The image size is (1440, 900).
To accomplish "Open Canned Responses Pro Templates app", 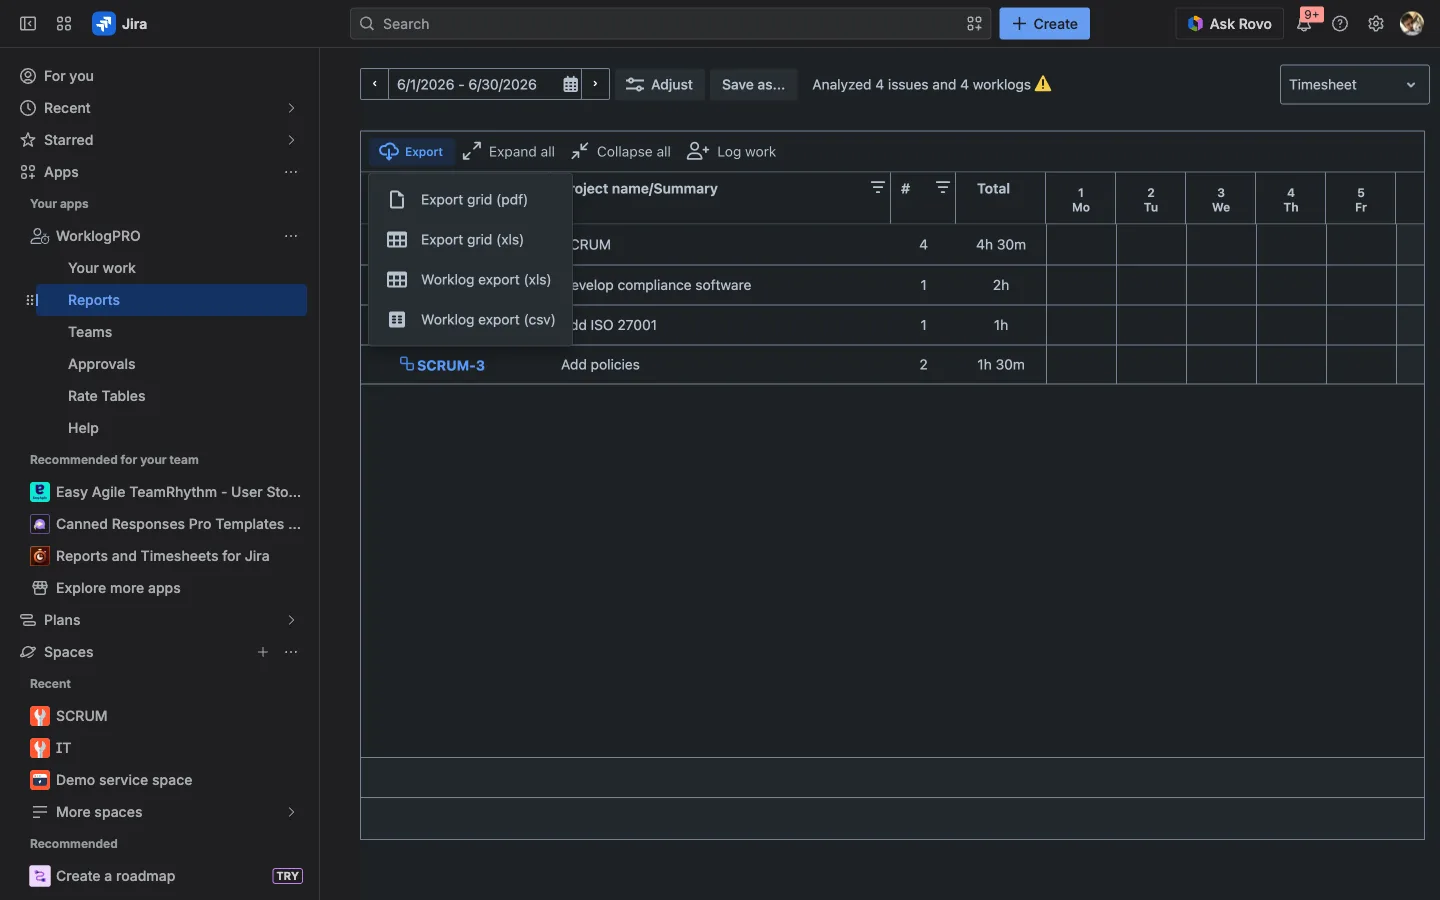I will 166,524.
